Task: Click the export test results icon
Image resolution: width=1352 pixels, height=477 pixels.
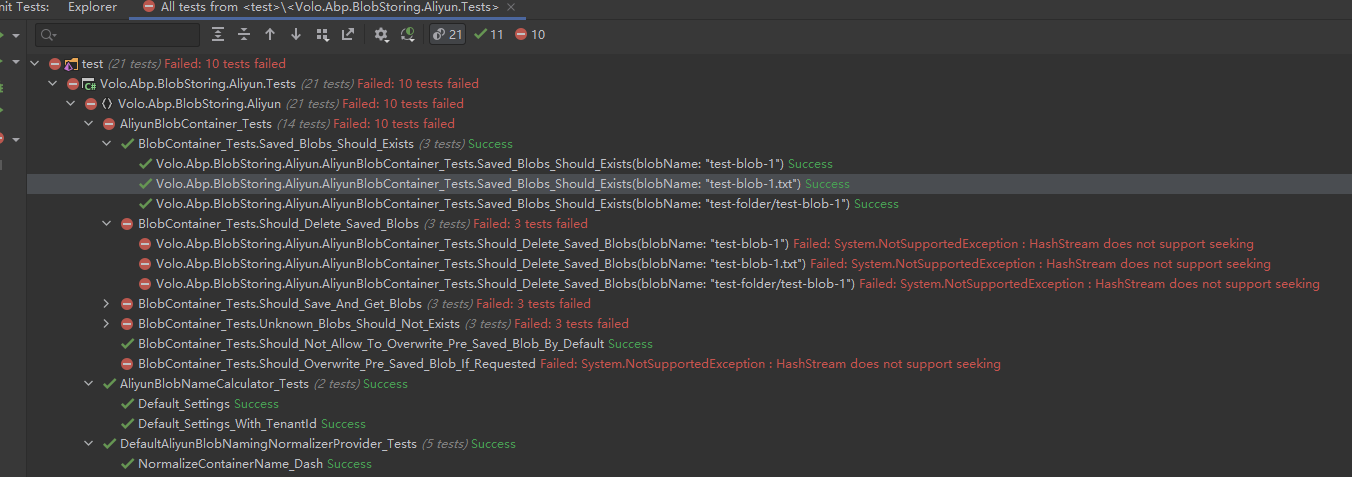Action: (x=348, y=35)
